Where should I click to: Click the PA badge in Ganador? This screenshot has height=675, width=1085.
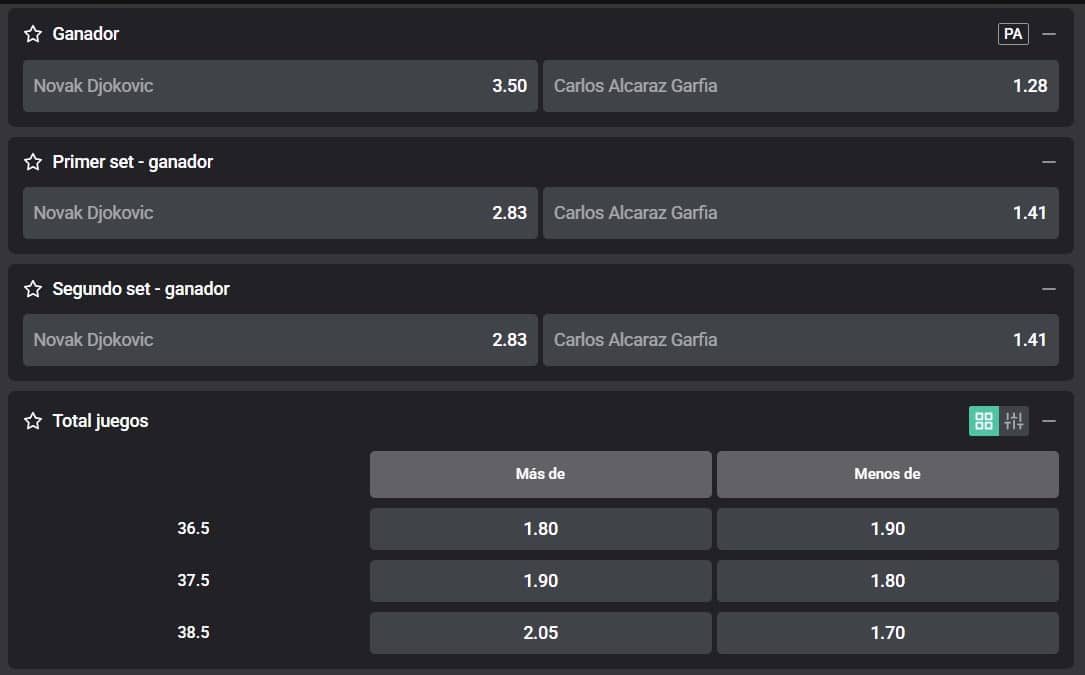click(x=1013, y=34)
